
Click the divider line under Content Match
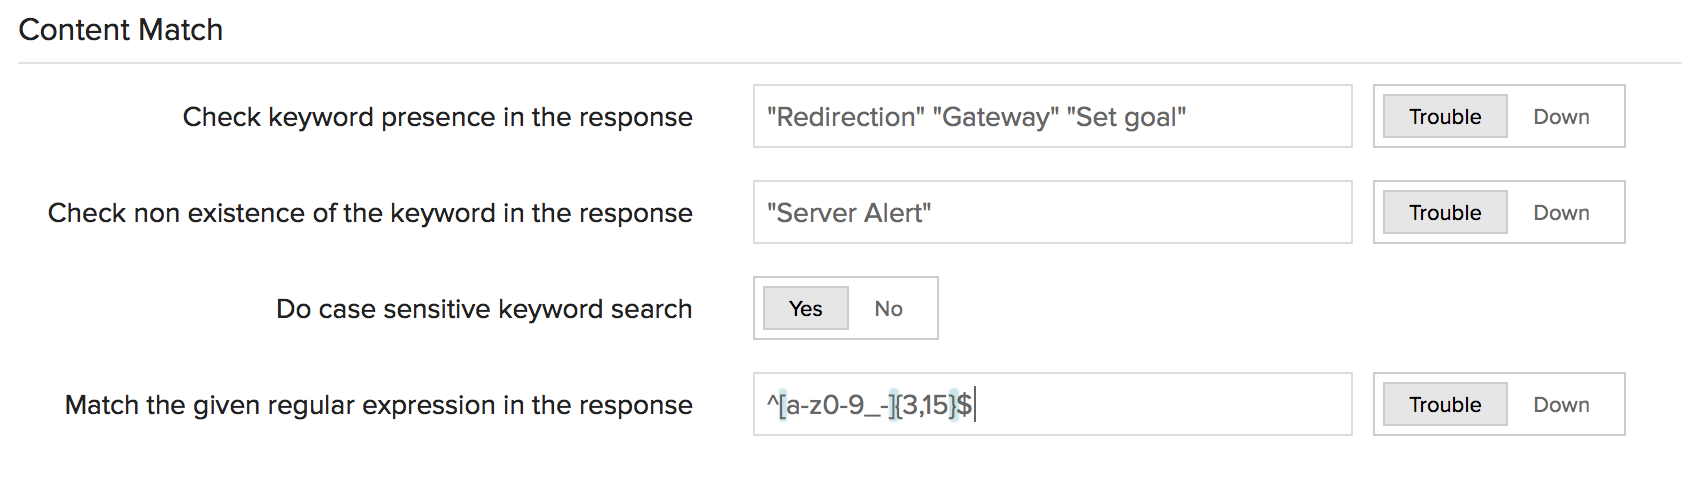[x=850, y=63]
